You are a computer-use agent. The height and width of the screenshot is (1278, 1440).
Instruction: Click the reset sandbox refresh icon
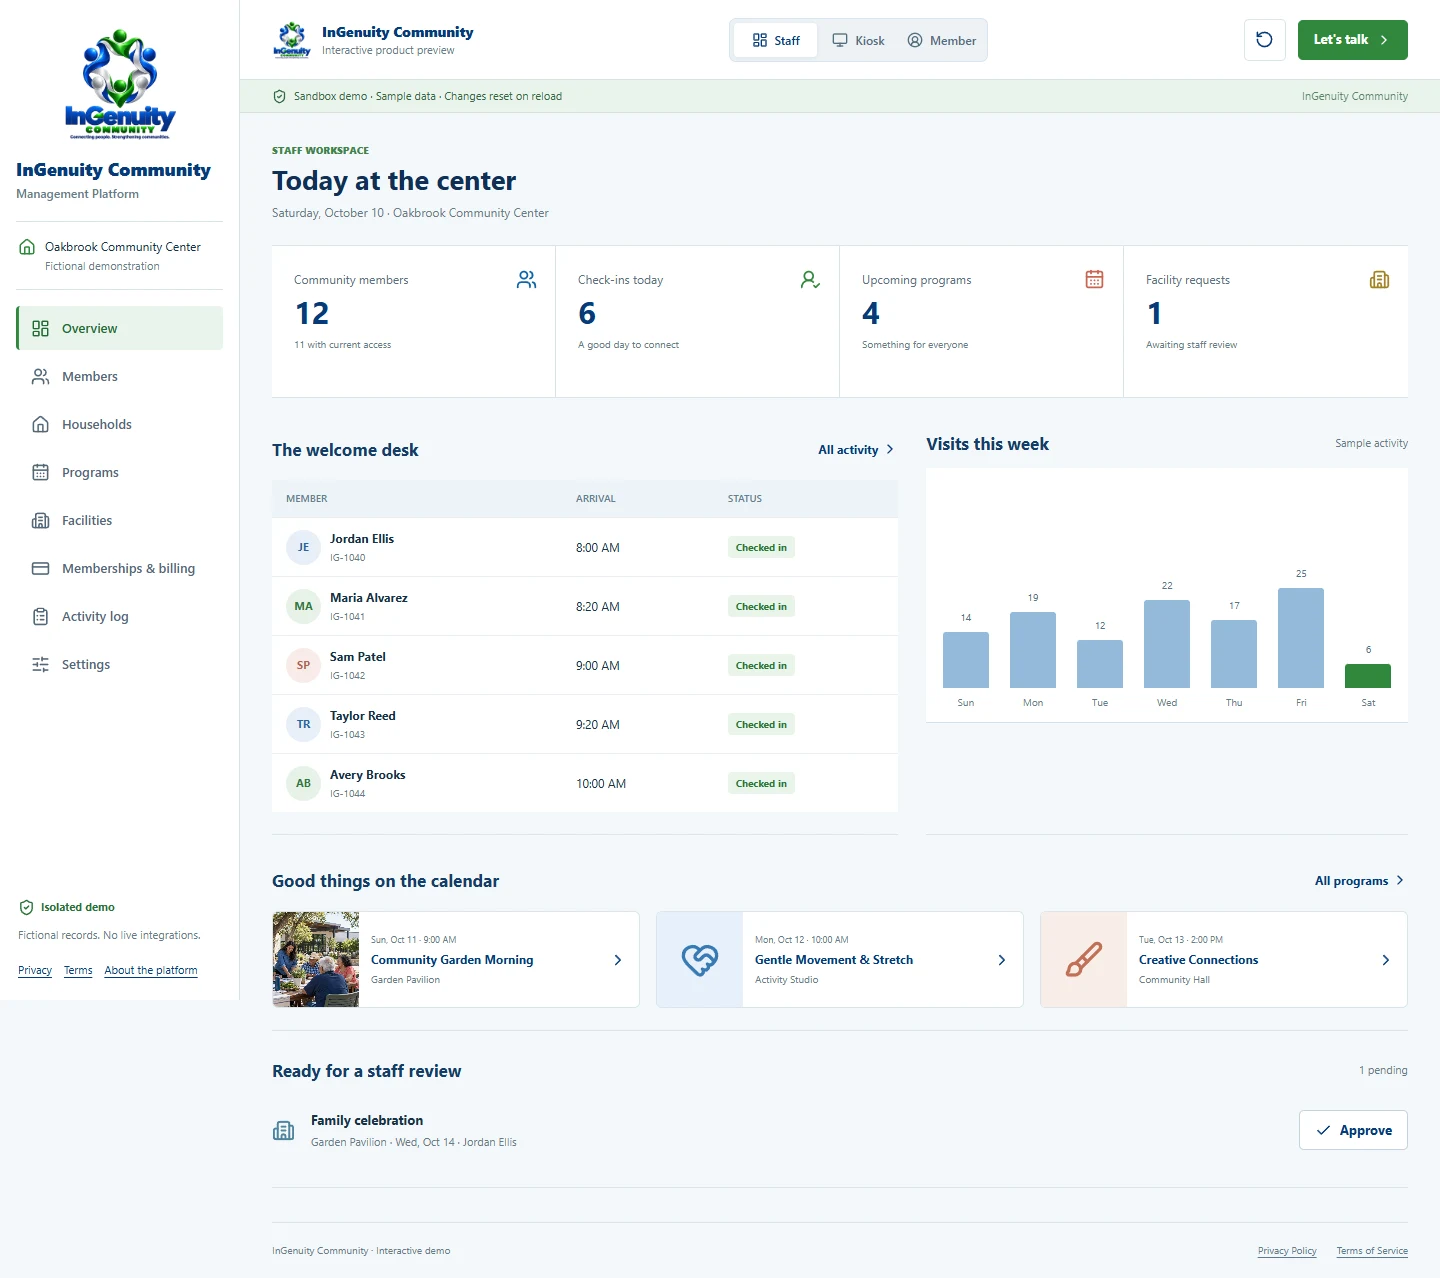[x=1264, y=40]
